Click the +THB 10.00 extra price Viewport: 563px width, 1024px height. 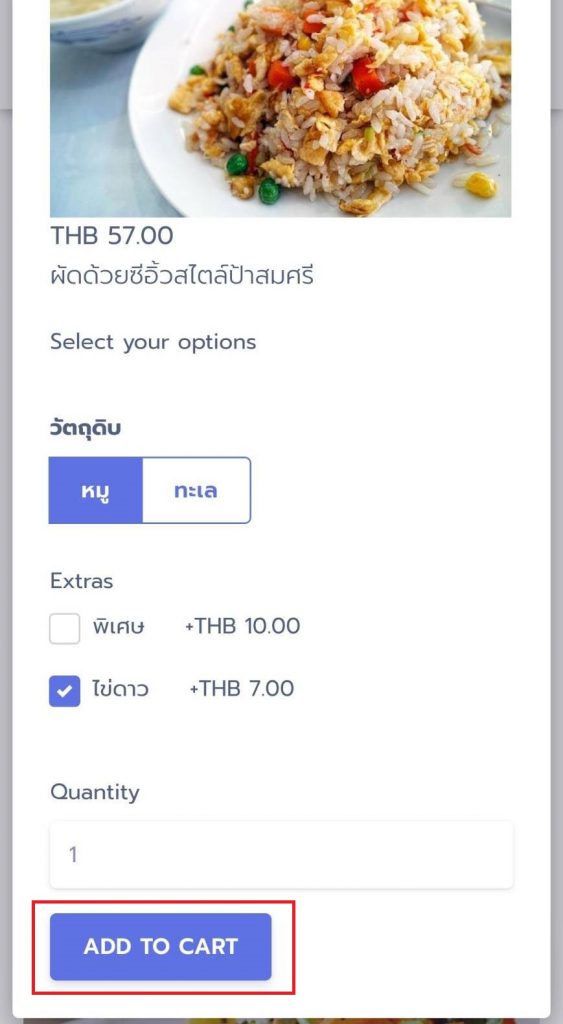click(x=242, y=626)
